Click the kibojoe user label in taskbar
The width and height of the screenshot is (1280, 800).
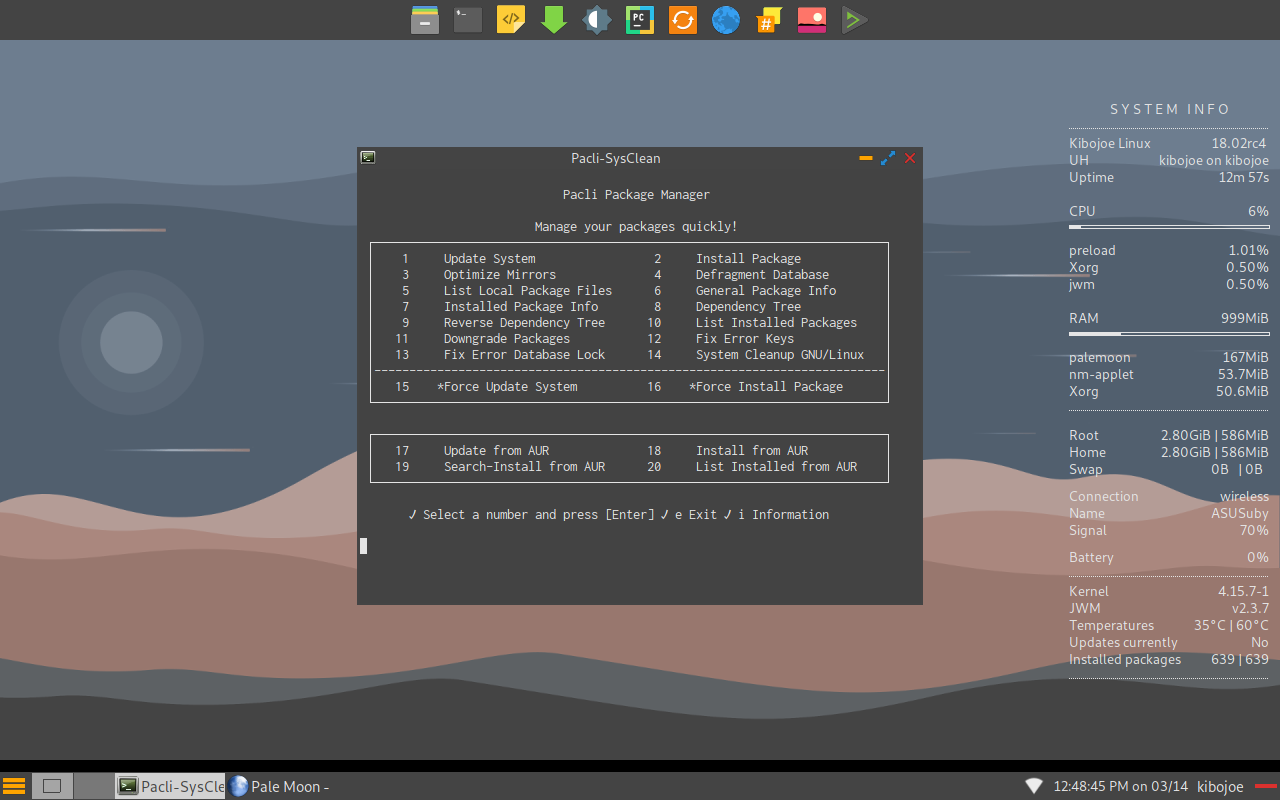click(1220, 786)
